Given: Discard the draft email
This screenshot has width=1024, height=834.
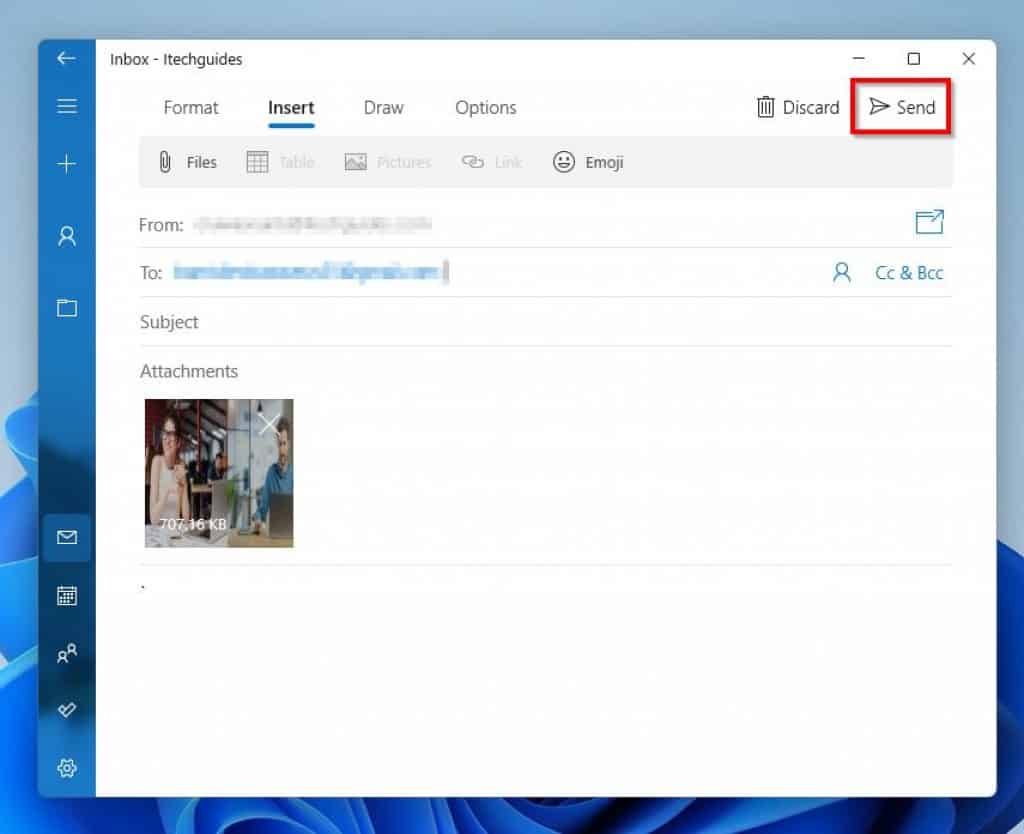Looking at the screenshot, I should (798, 107).
